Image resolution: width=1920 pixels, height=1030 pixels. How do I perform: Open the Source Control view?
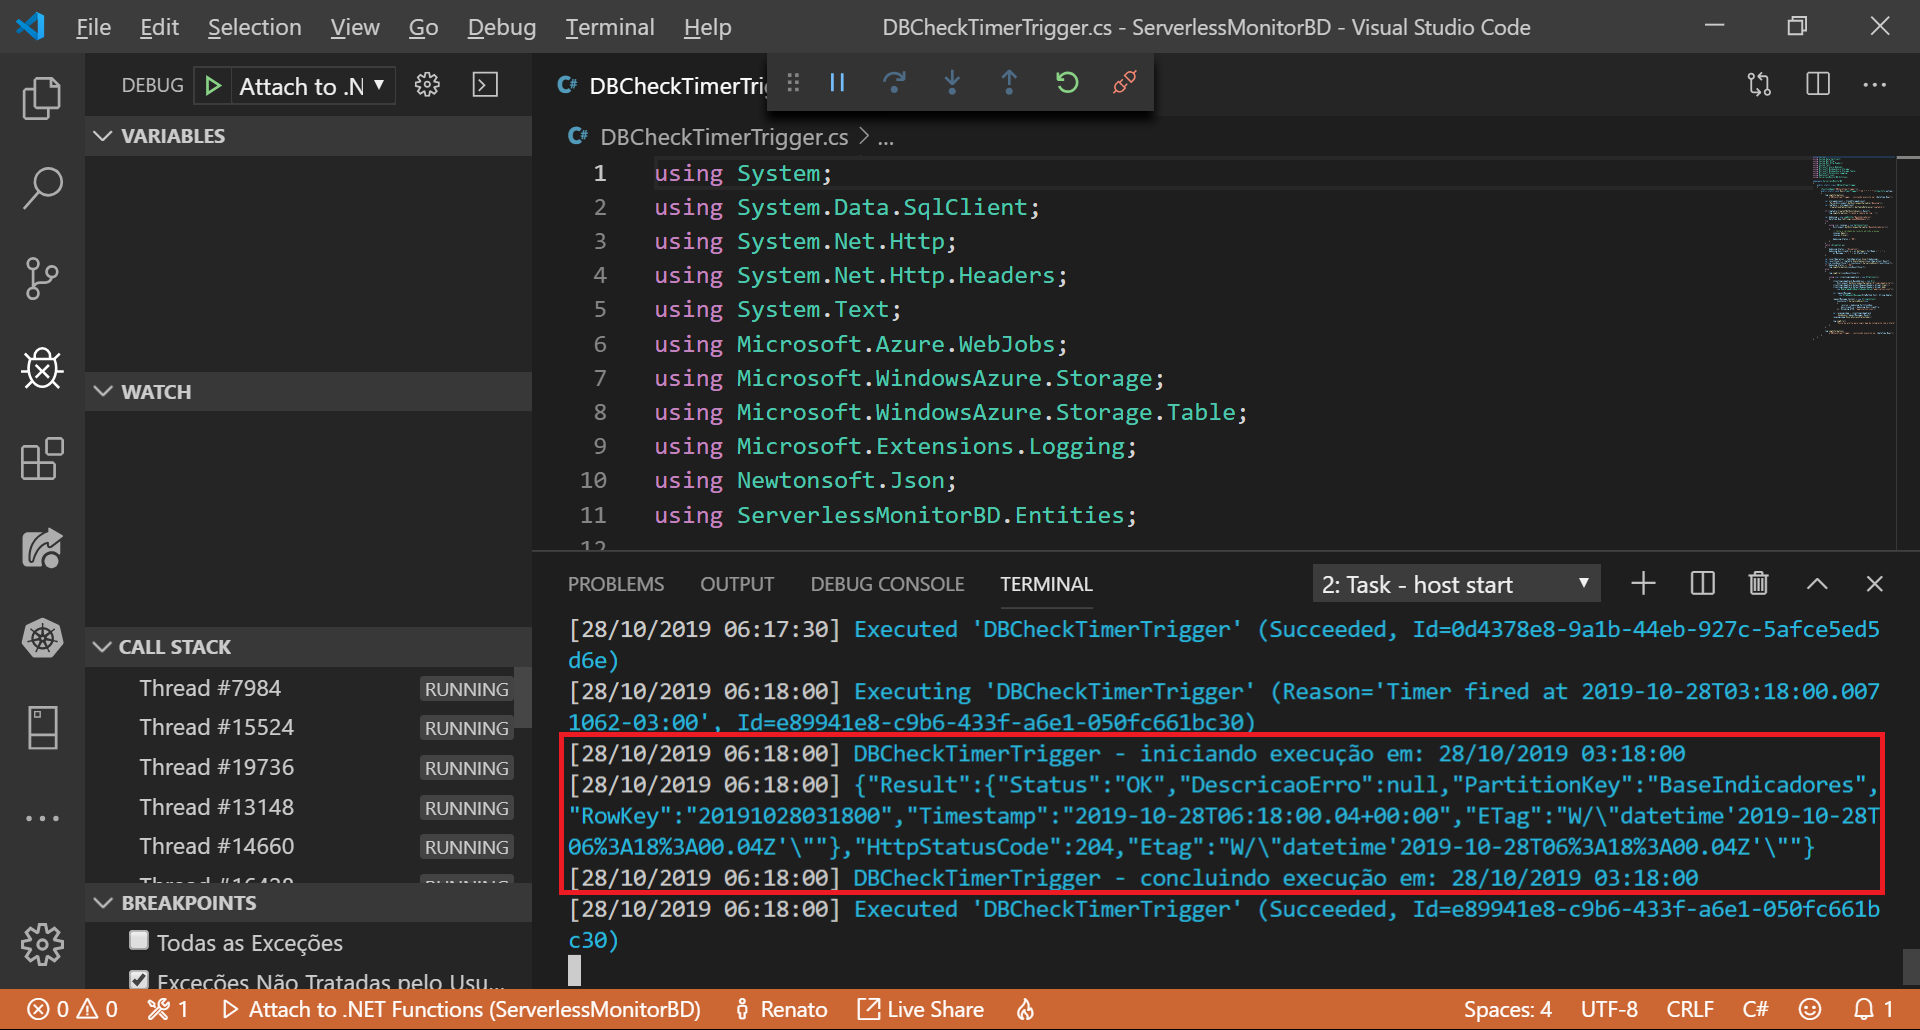coord(42,278)
